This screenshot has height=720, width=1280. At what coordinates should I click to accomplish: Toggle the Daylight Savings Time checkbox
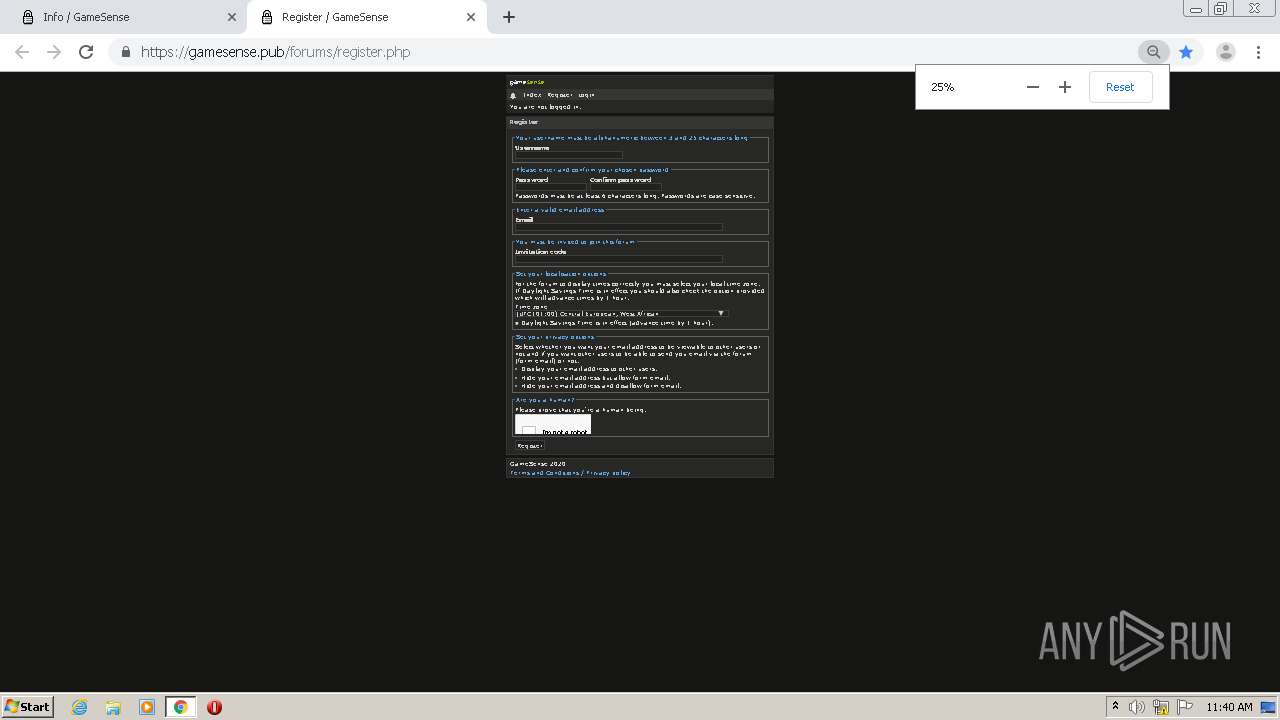[517, 323]
